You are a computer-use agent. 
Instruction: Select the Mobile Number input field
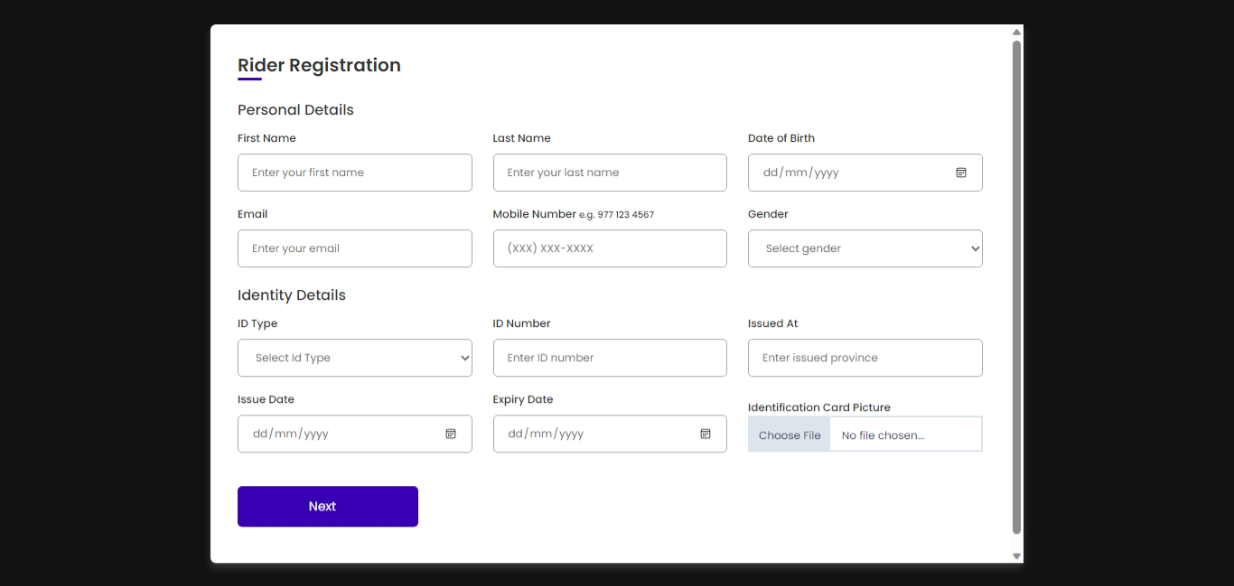[x=610, y=249]
